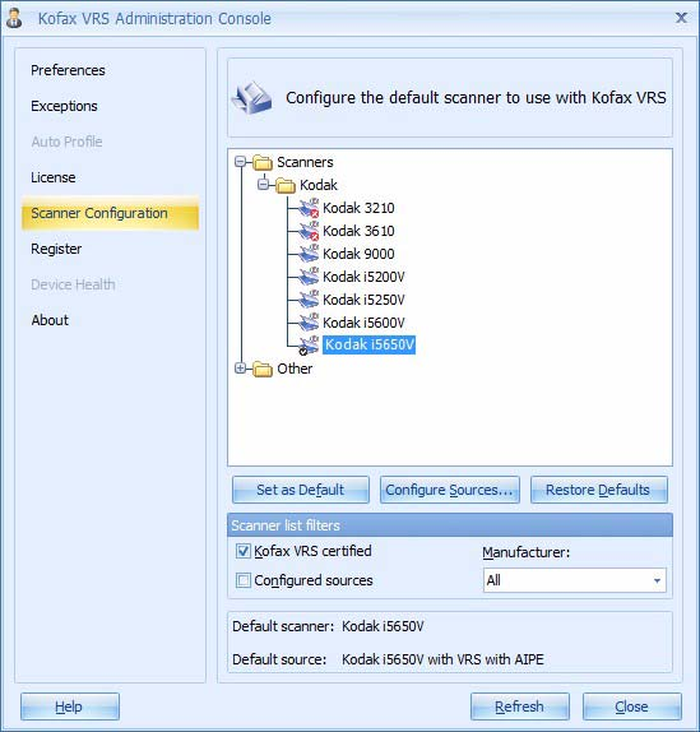Select the Kodak 9000 tree label
Image resolution: width=700 pixels, height=732 pixels.
(359, 253)
